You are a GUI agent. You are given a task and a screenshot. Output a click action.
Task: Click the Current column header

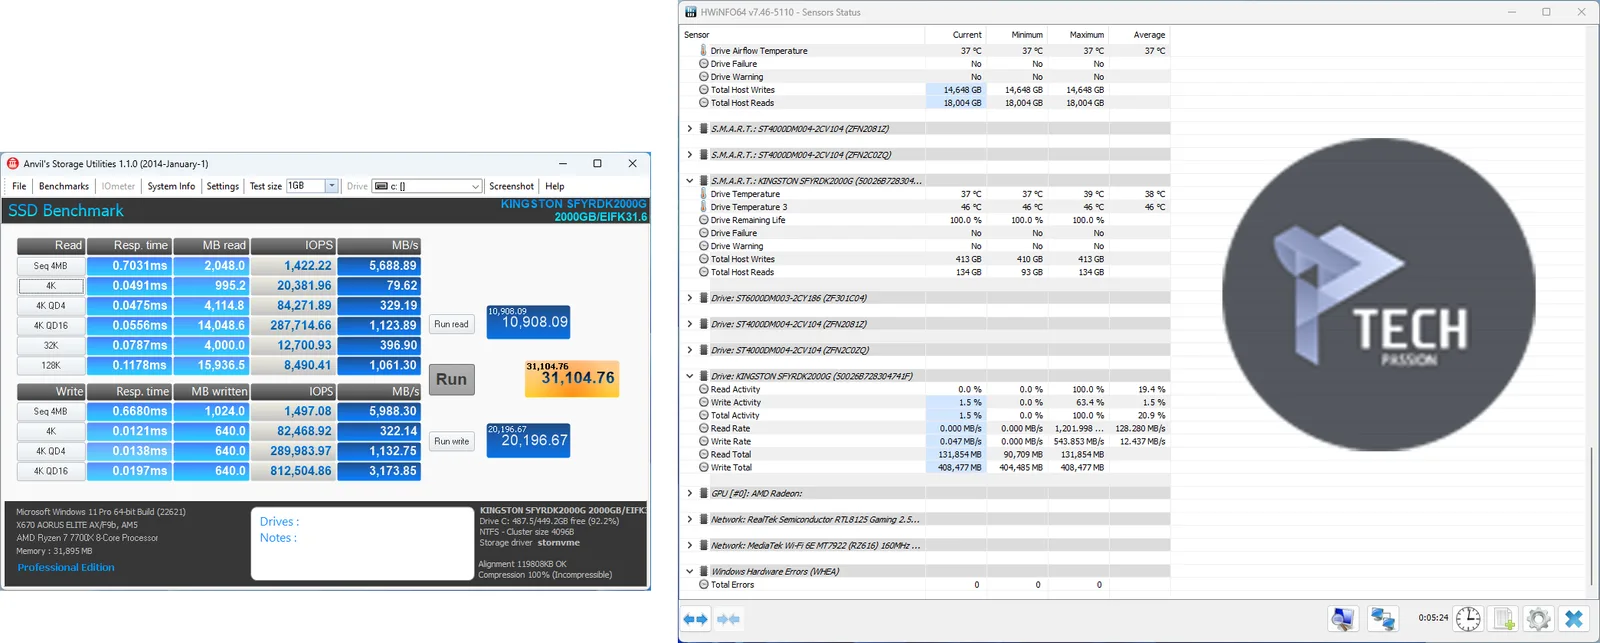955,35
